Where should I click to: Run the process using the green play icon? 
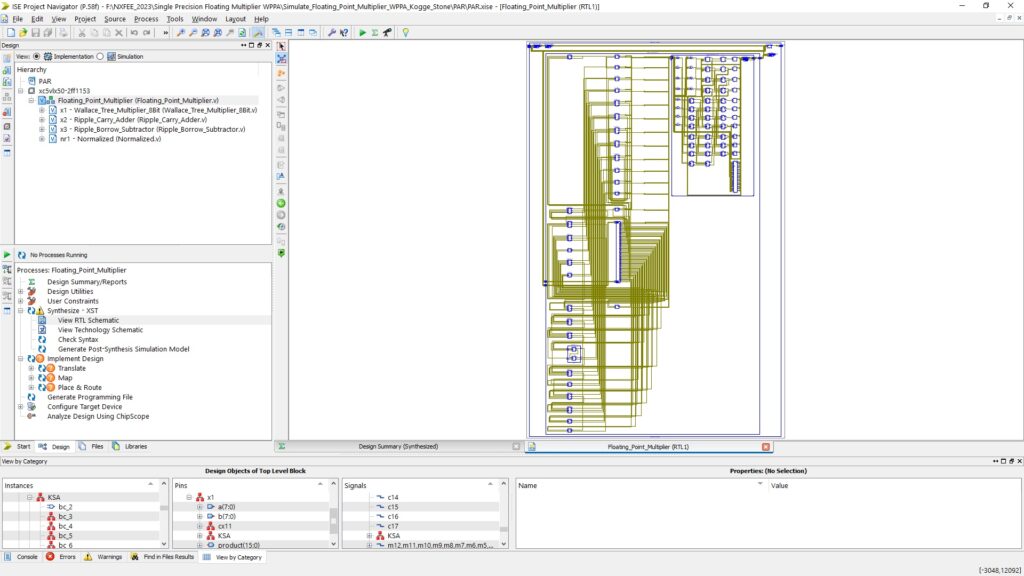(363, 33)
